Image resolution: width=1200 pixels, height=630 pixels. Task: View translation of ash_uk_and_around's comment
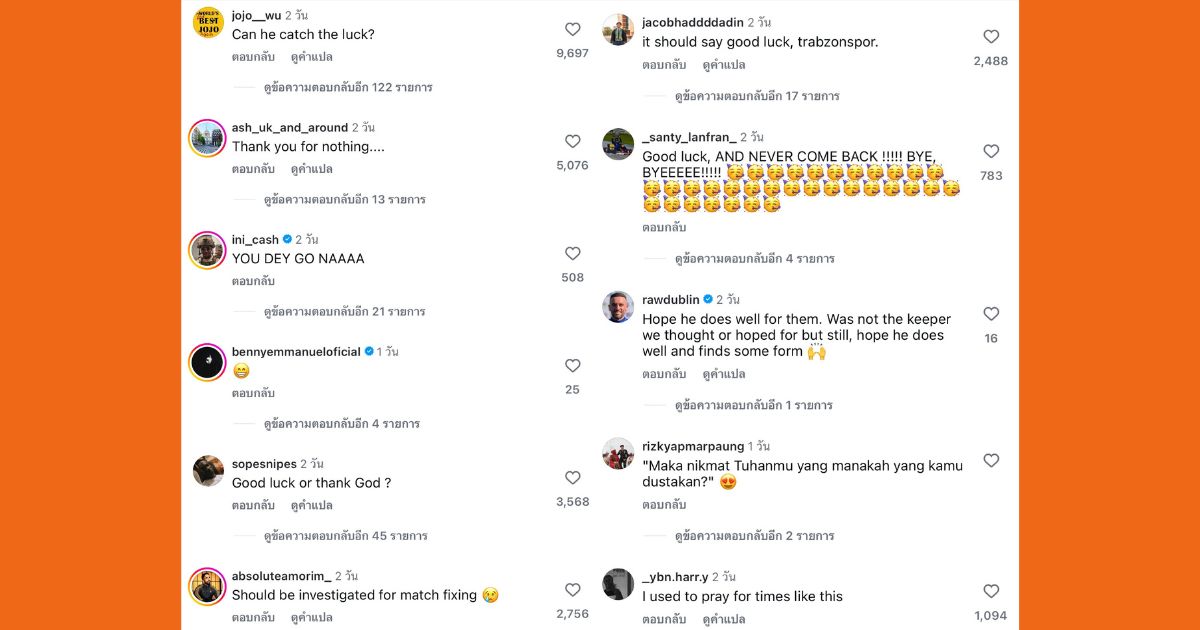[x=311, y=169]
